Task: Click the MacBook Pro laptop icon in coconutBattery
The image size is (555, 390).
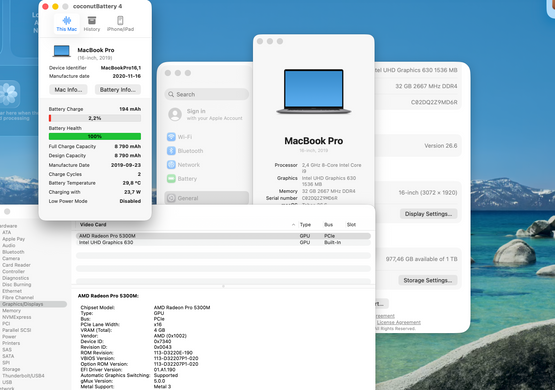Action: pos(62,51)
